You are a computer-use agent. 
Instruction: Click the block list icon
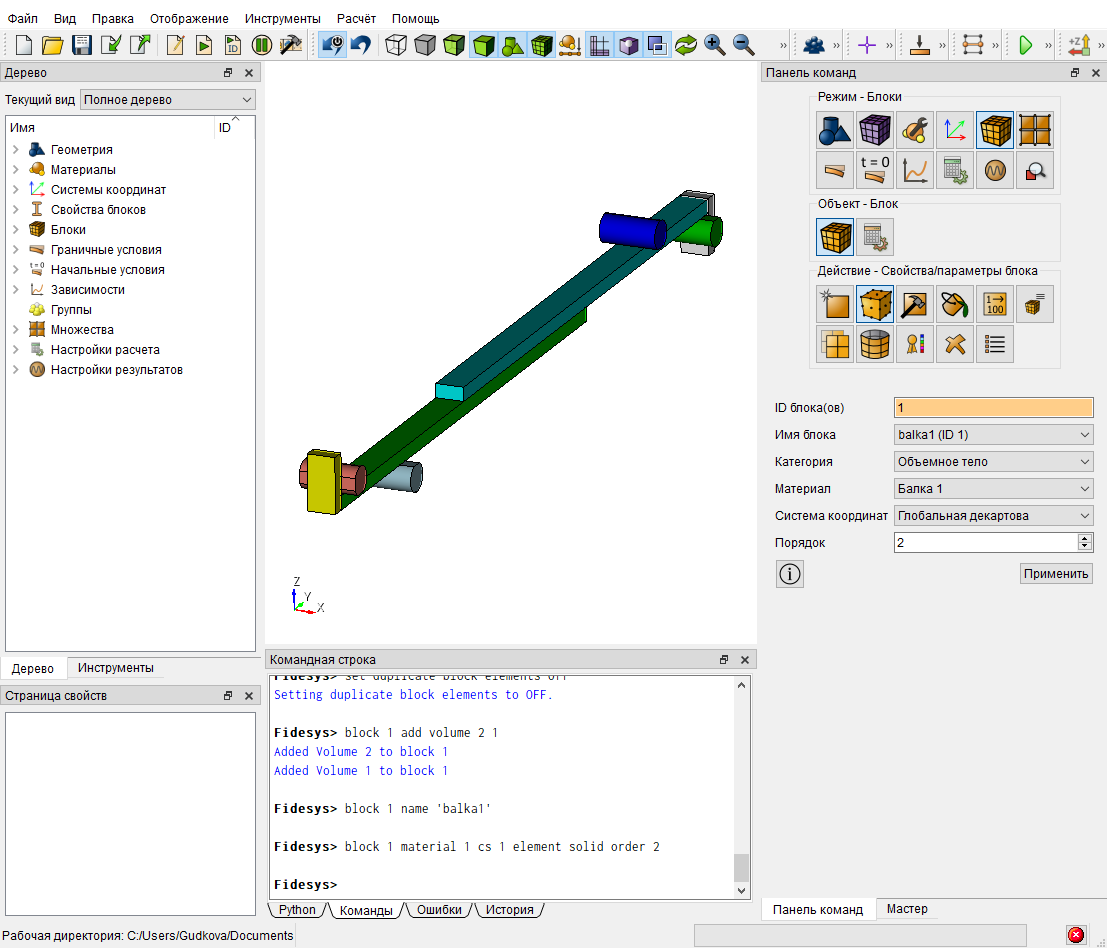click(x=995, y=344)
